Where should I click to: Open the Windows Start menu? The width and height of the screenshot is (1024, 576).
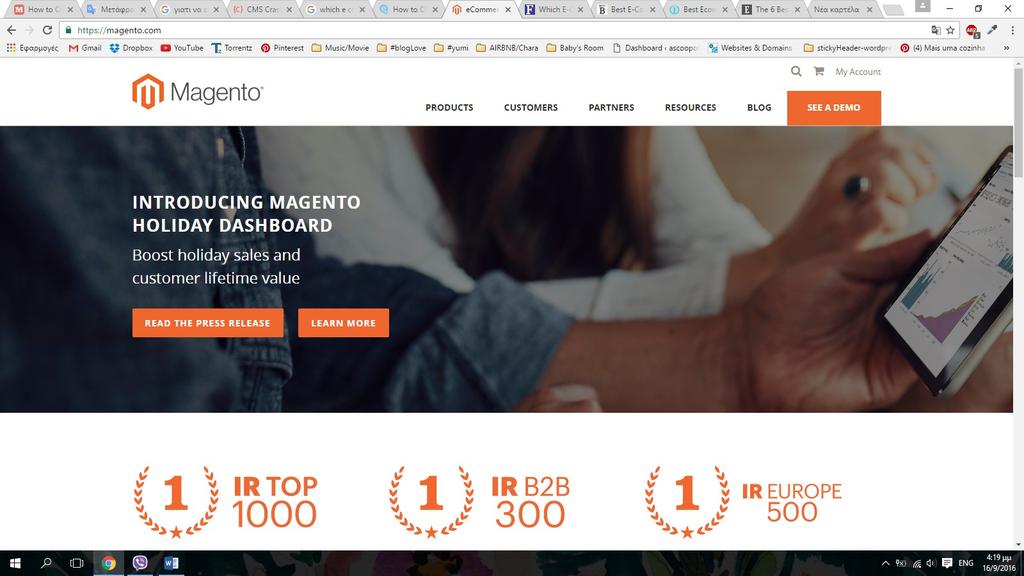pyautogui.click(x=15, y=563)
